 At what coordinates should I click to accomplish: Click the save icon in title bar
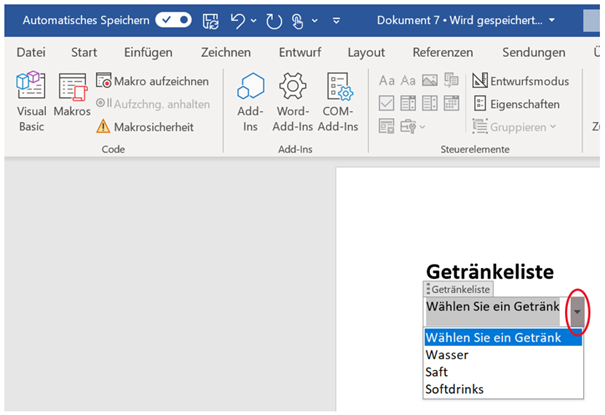[211, 20]
